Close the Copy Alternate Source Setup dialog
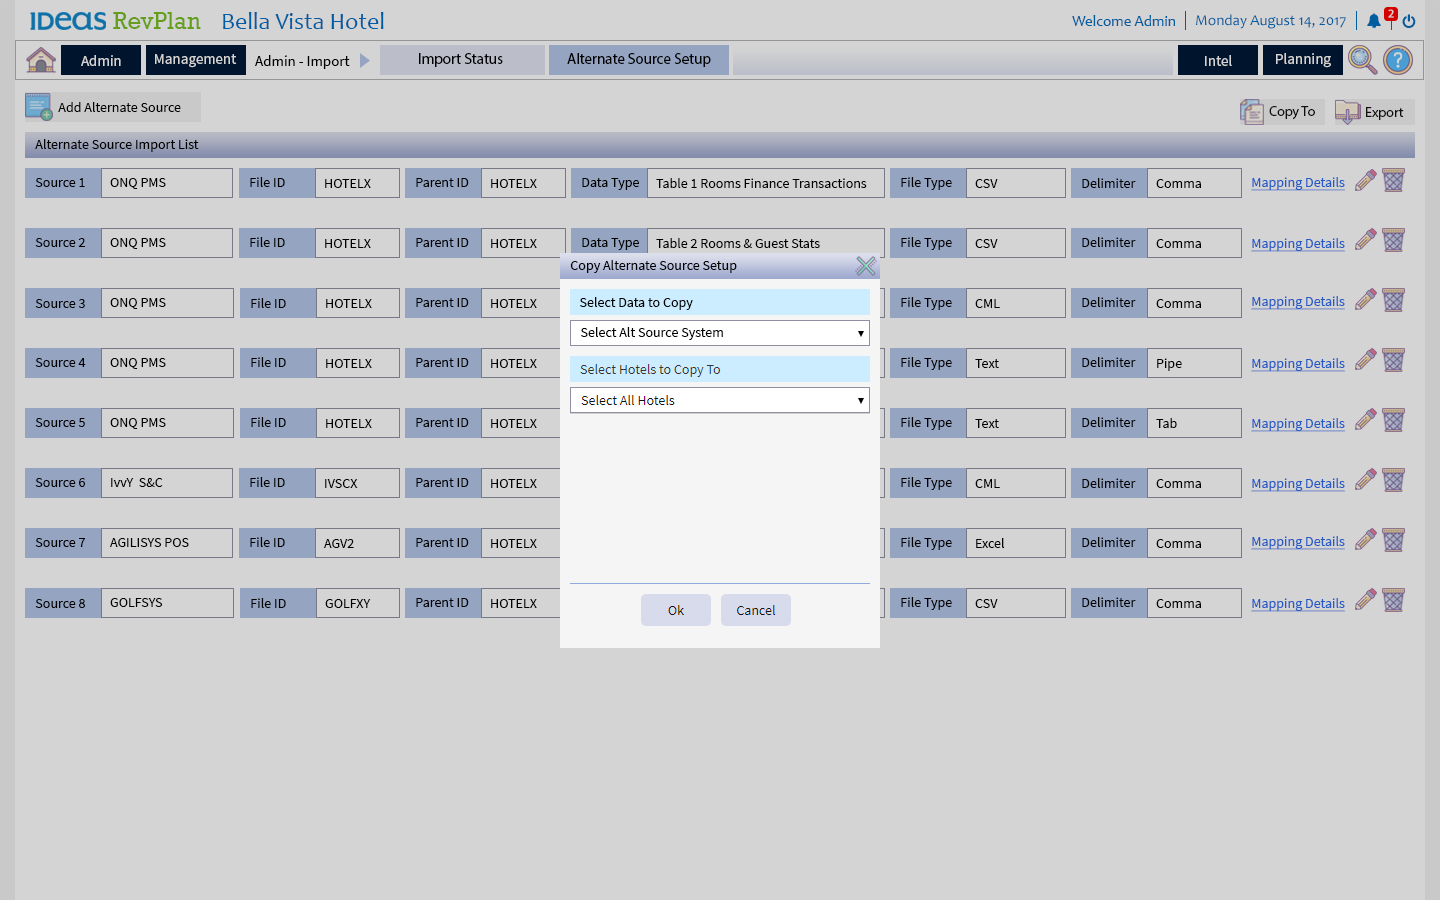 pyautogui.click(x=866, y=266)
